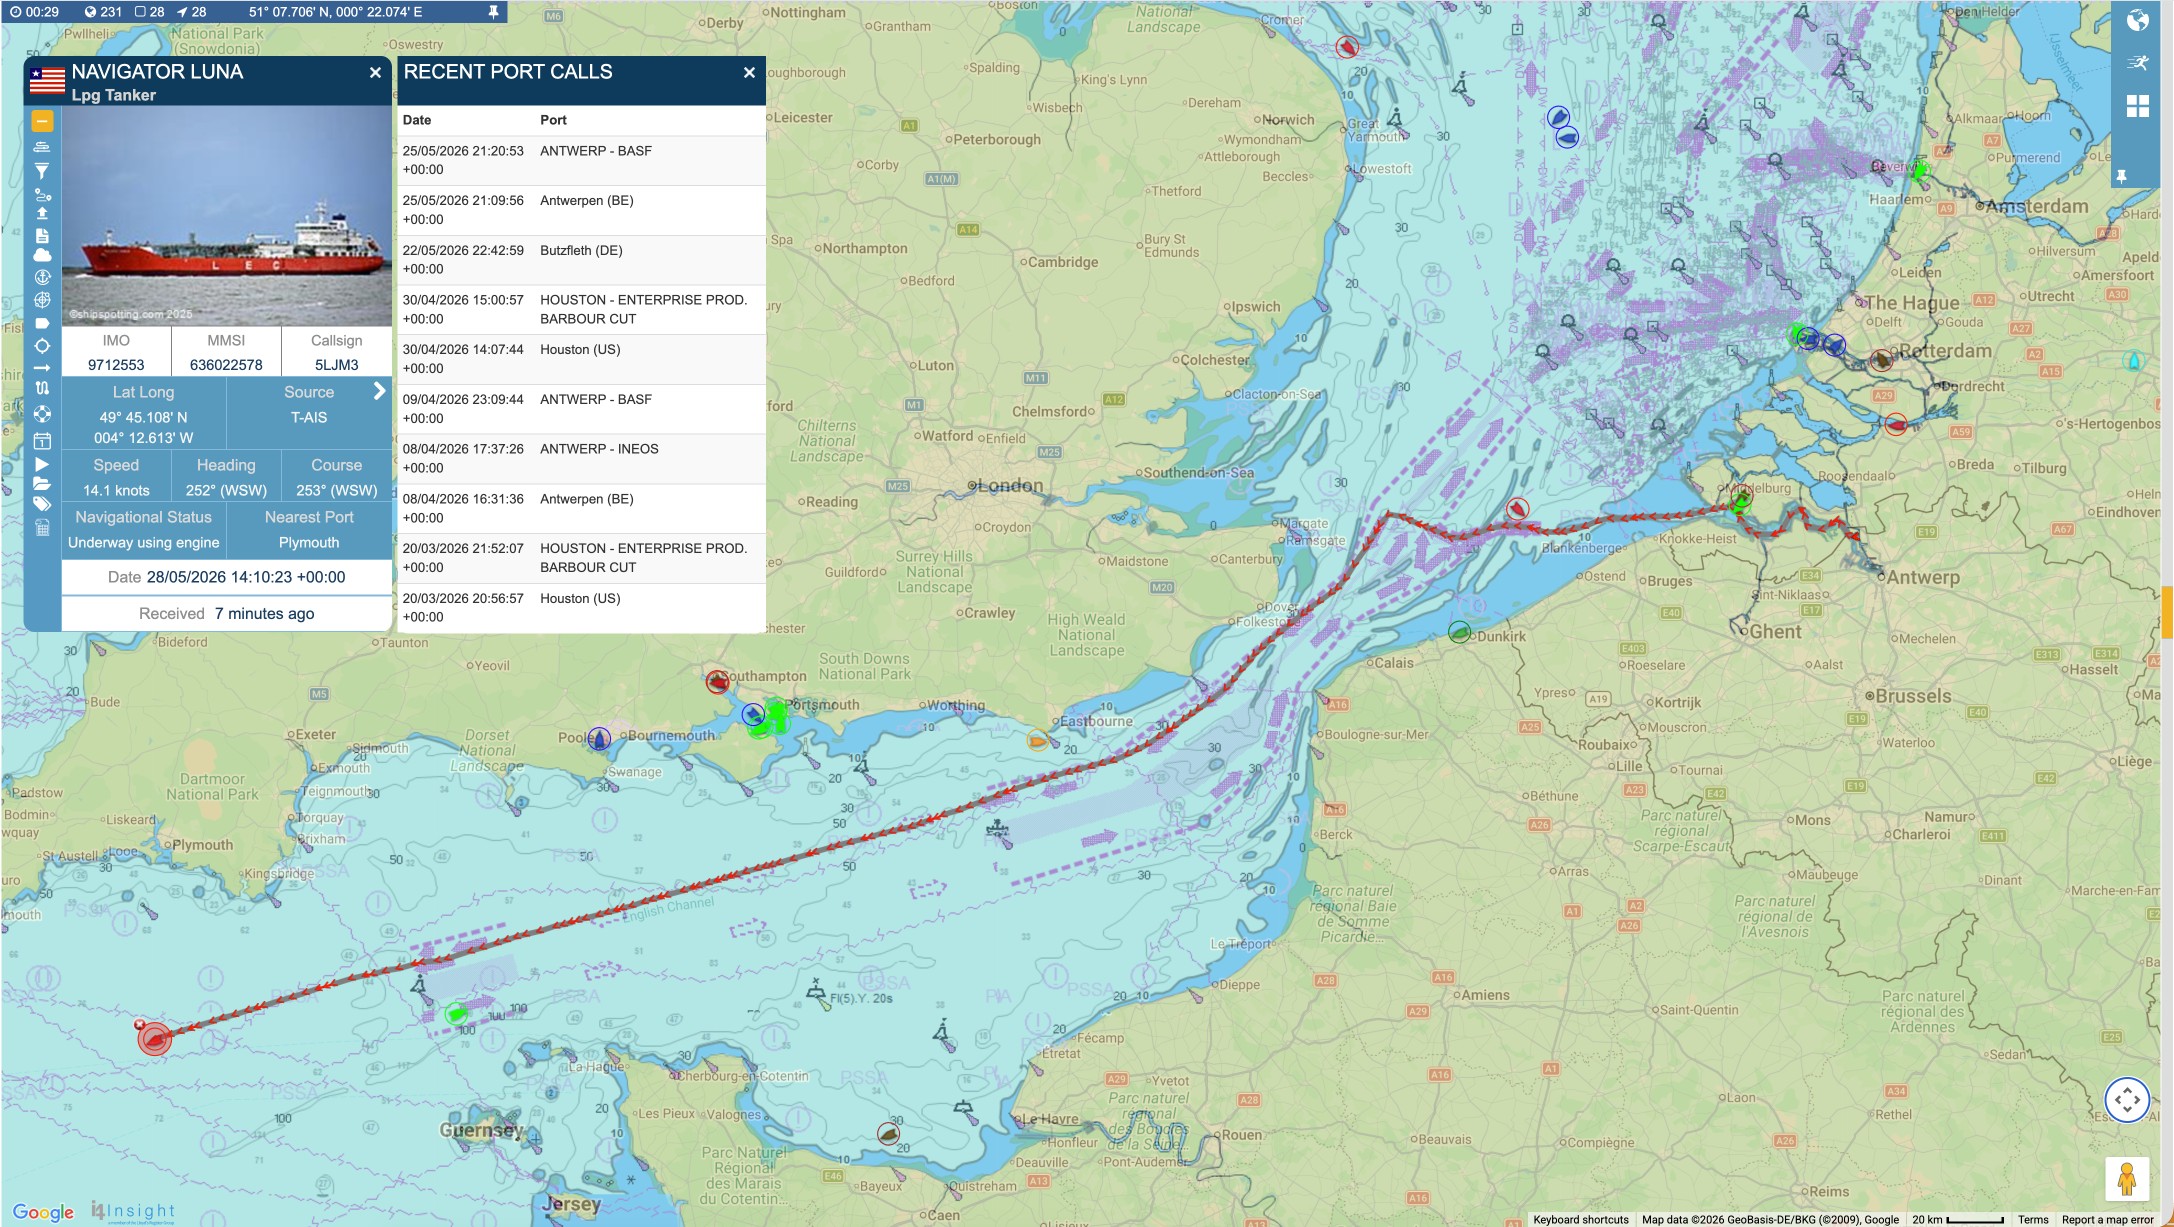Click the stacked layers icon below minus button

(42, 147)
